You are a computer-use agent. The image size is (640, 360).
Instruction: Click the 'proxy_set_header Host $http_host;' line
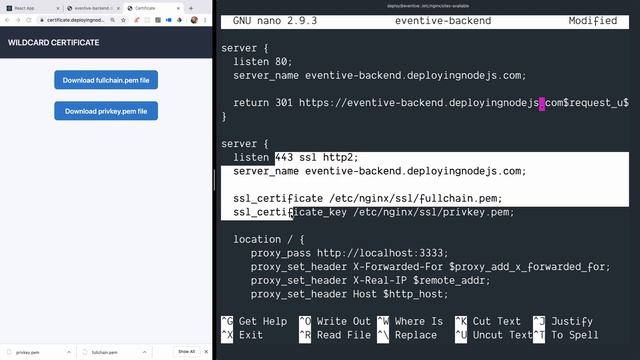coord(349,294)
